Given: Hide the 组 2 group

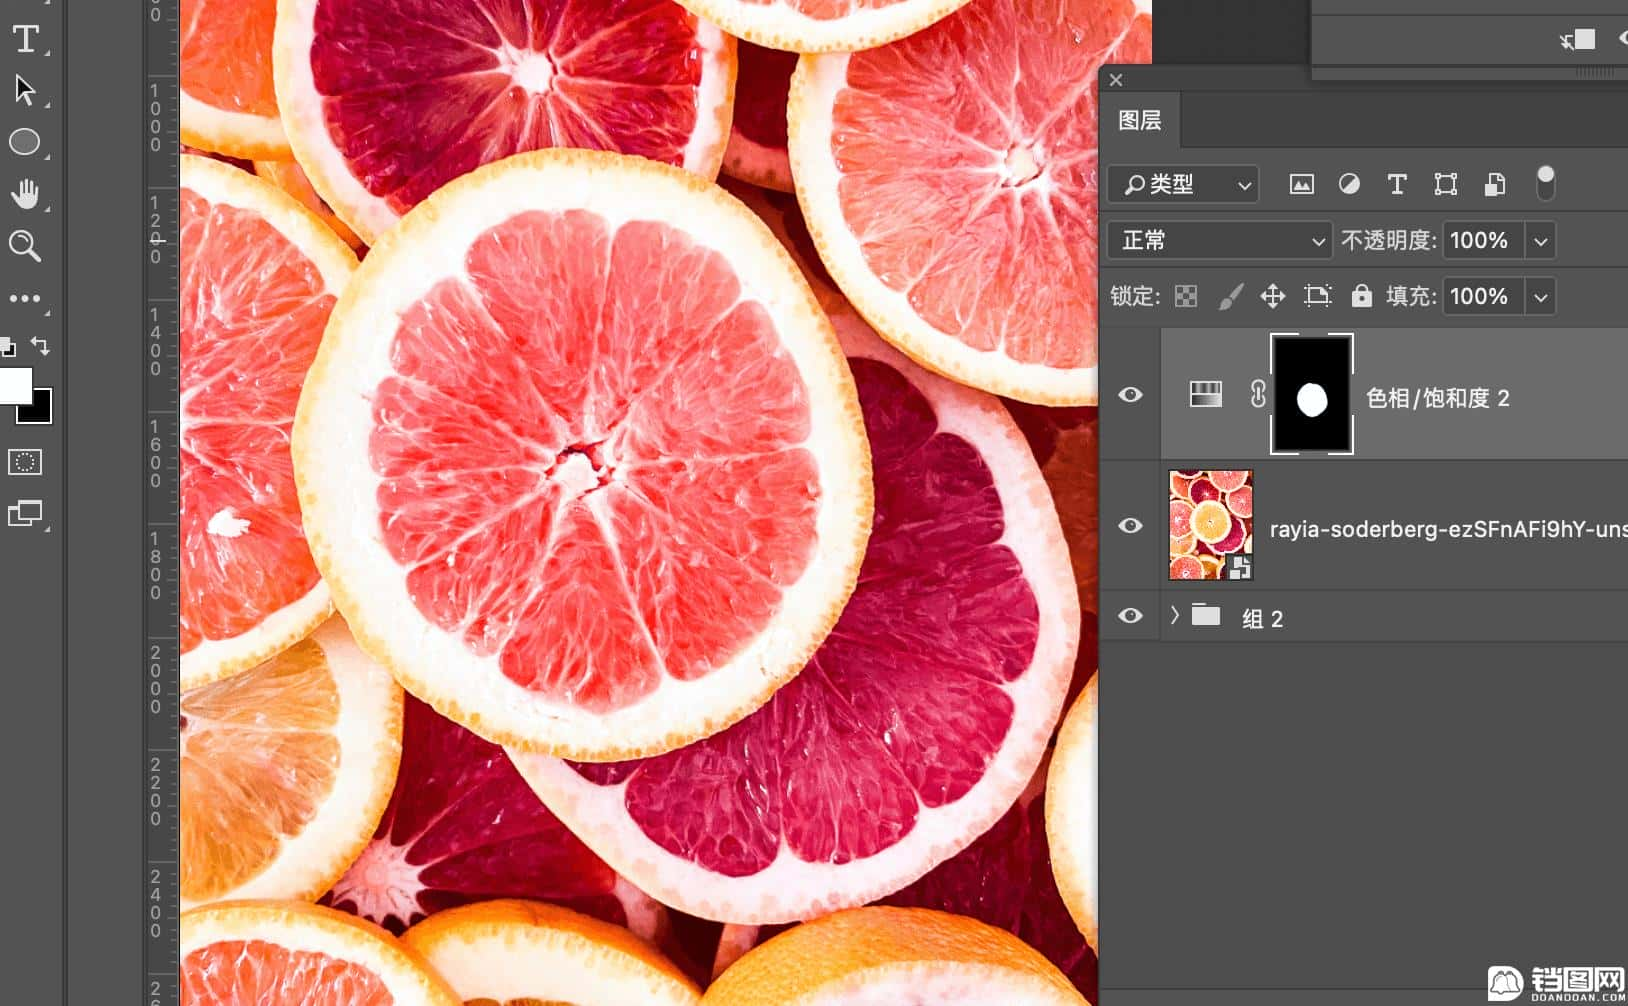Looking at the screenshot, I should (x=1130, y=615).
